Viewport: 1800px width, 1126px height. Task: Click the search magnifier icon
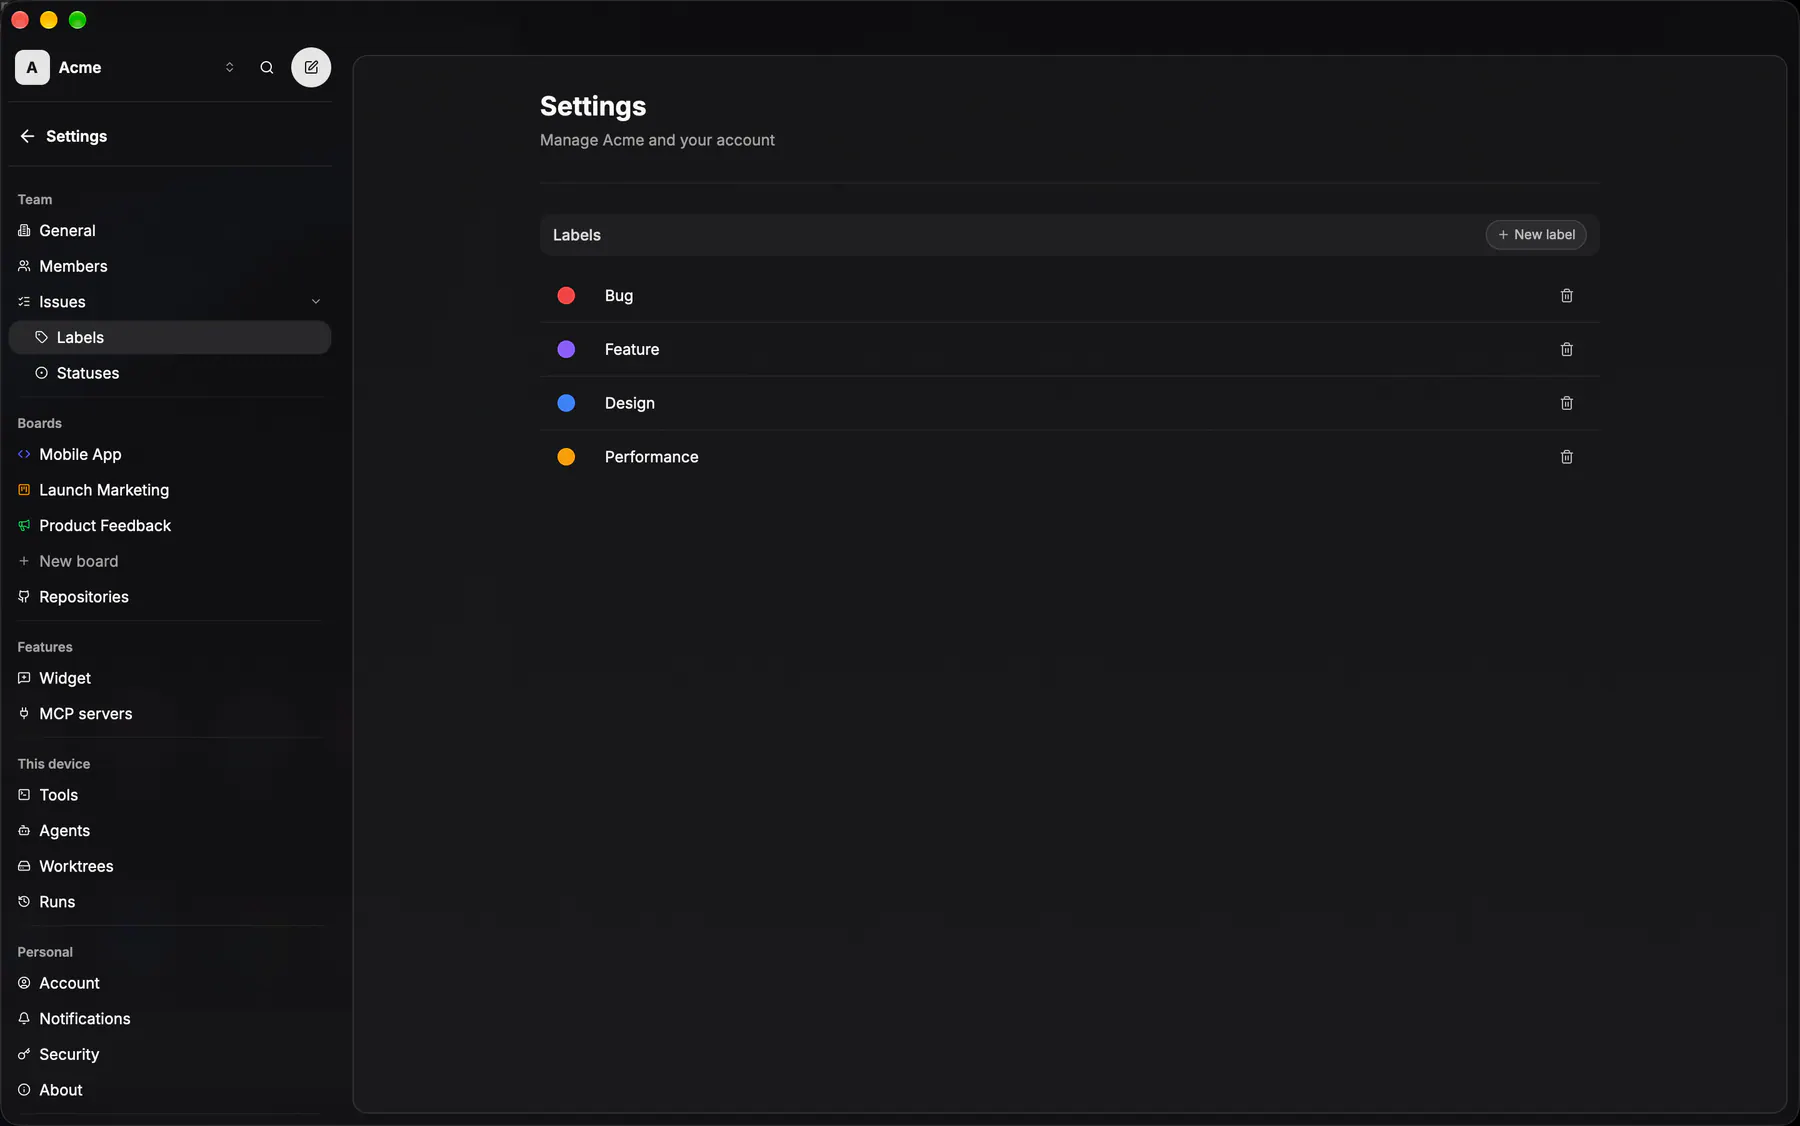pyautogui.click(x=267, y=68)
